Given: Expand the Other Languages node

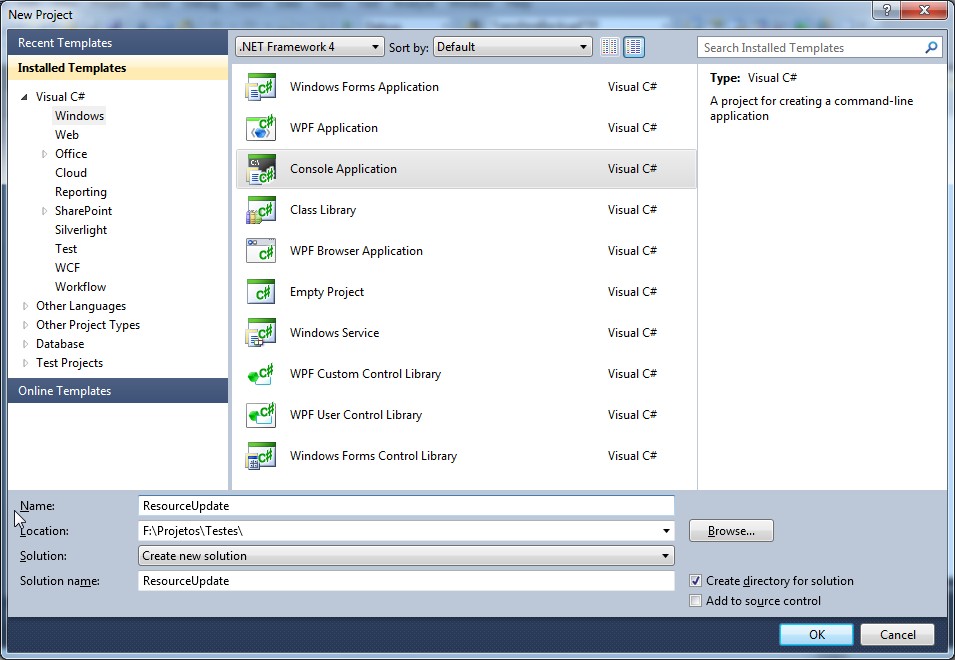Looking at the screenshot, I should coord(25,306).
